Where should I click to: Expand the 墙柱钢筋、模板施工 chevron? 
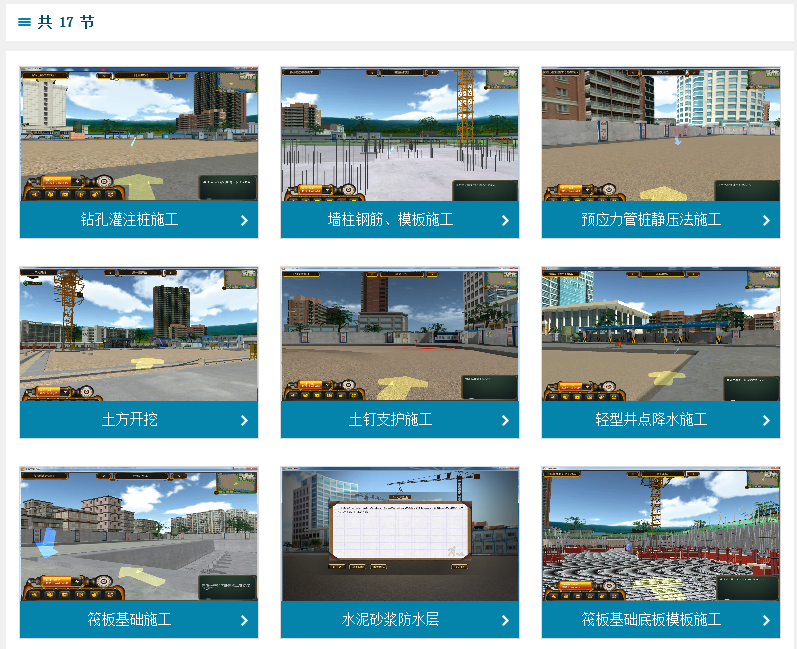click(505, 220)
